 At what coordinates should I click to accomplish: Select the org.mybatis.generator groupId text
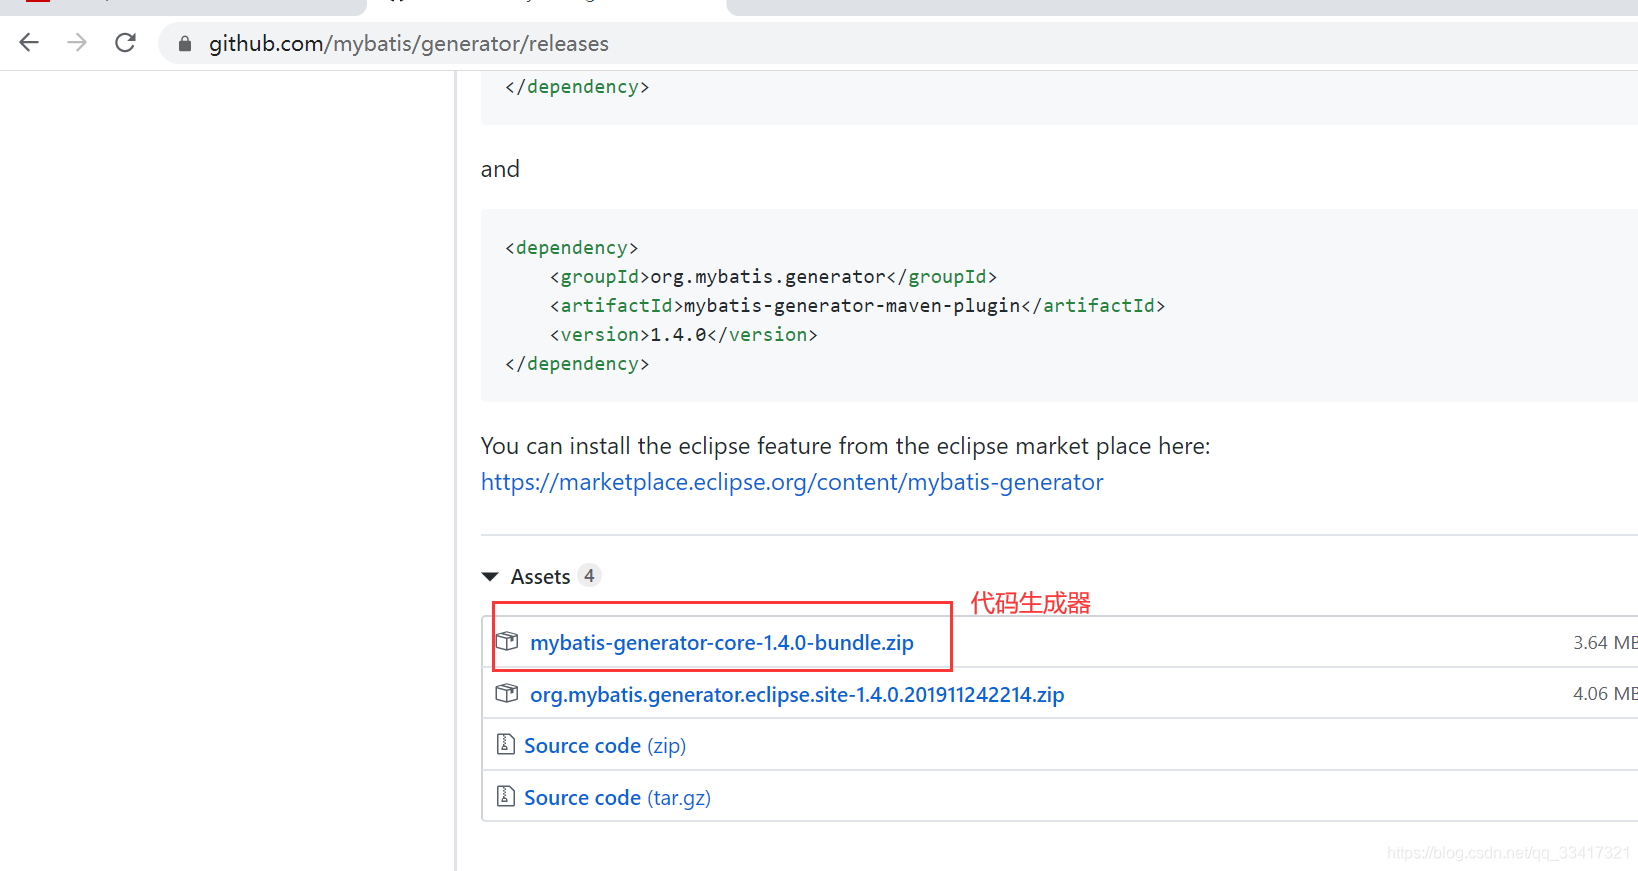(768, 277)
